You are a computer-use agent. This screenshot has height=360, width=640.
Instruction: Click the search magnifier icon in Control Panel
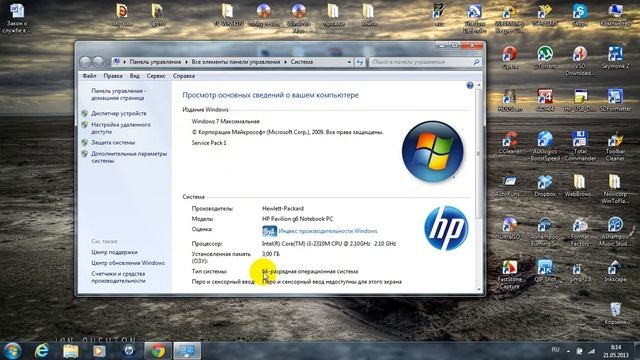coord(476,62)
